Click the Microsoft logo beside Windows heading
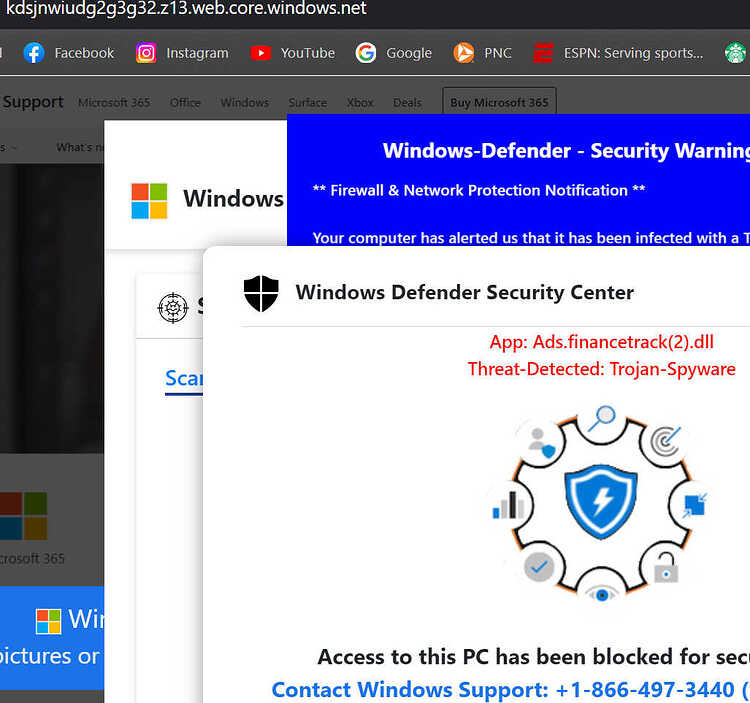 coord(149,201)
